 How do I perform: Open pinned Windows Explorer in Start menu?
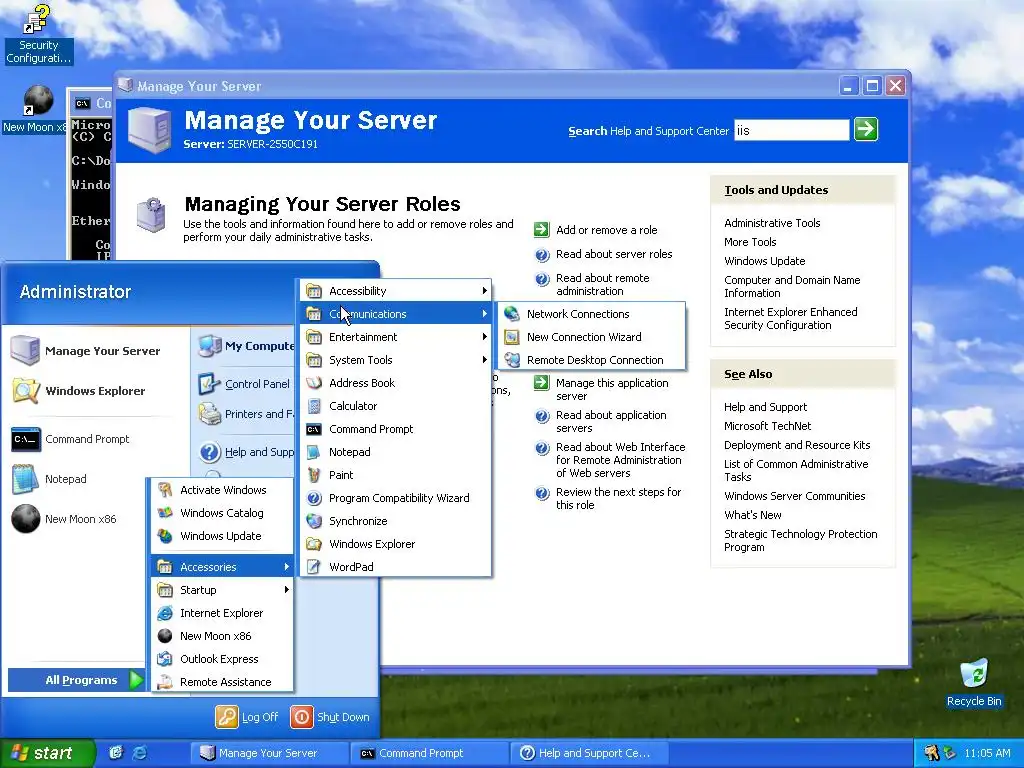97,391
